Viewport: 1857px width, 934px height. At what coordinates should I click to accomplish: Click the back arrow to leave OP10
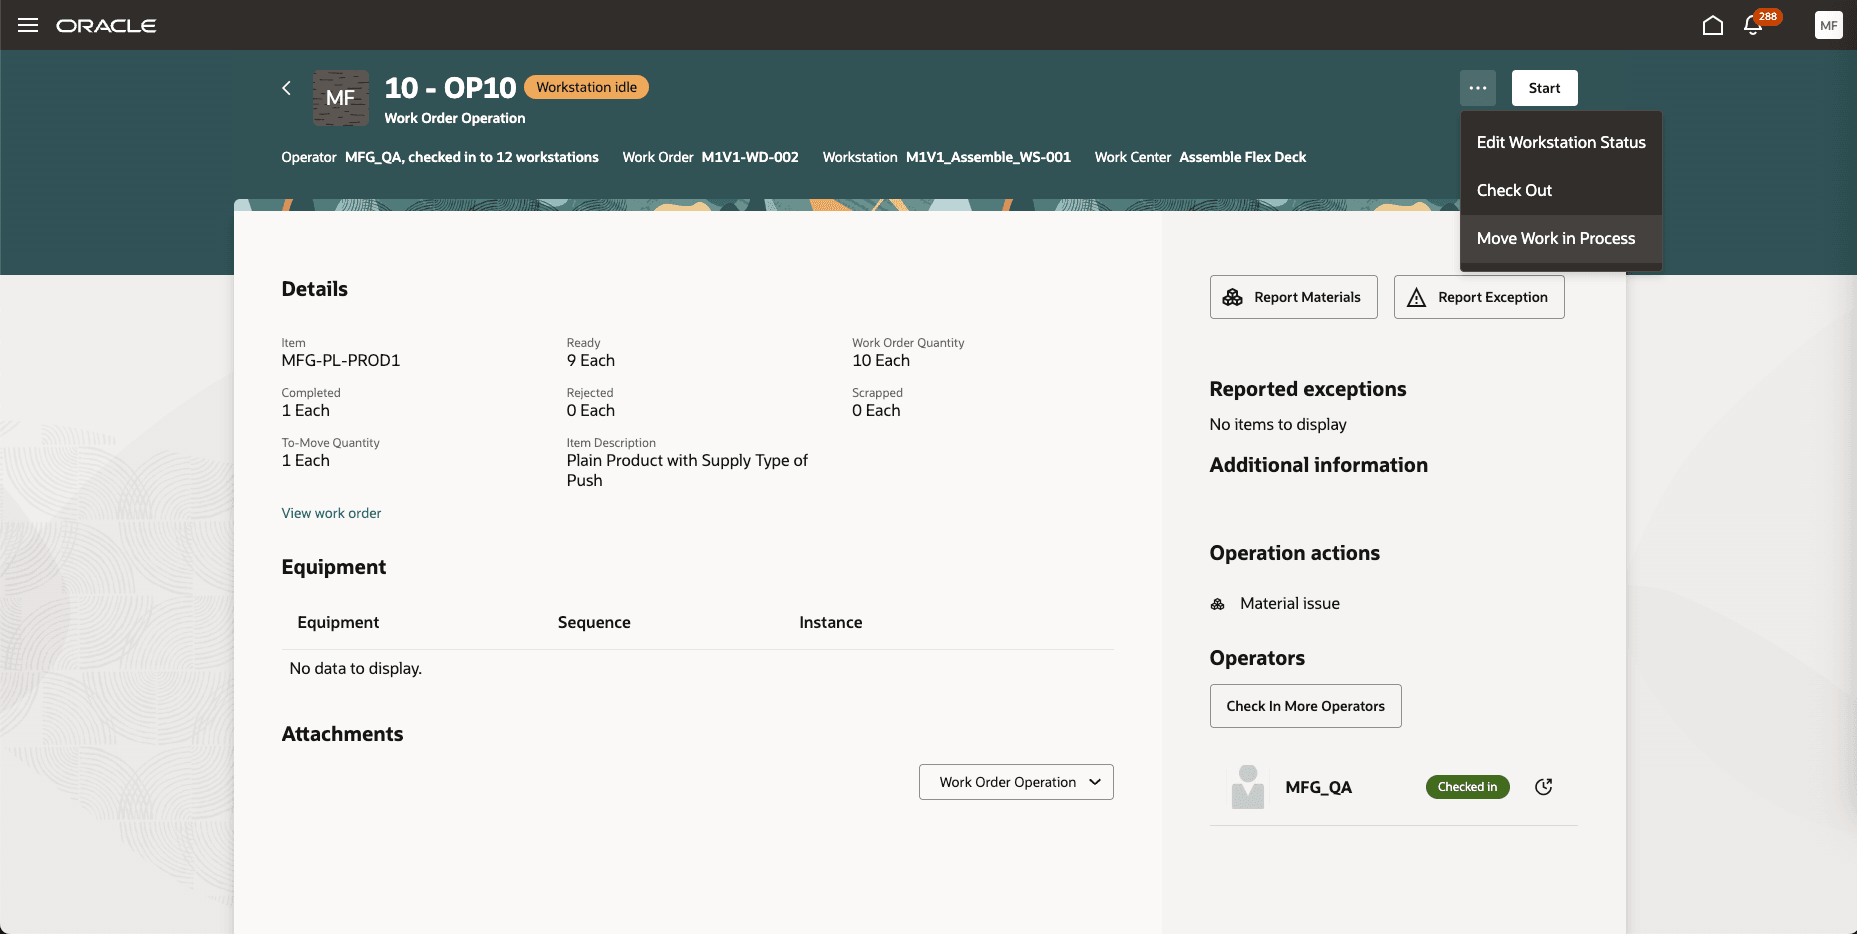coord(286,88)
